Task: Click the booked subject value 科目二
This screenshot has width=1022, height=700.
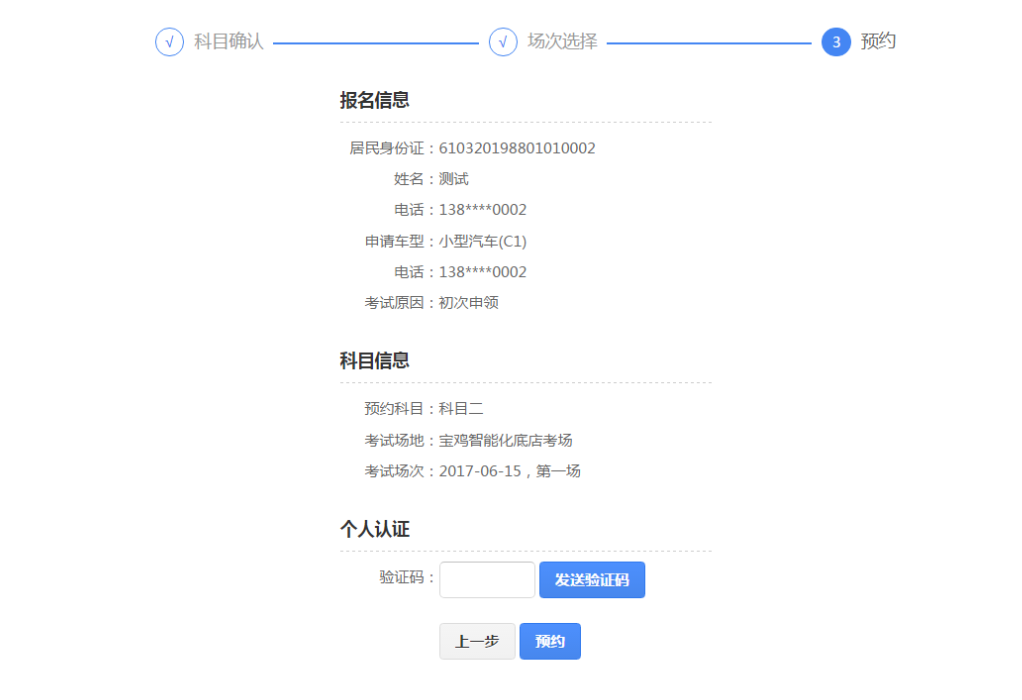Action: (x=462, y=409)
